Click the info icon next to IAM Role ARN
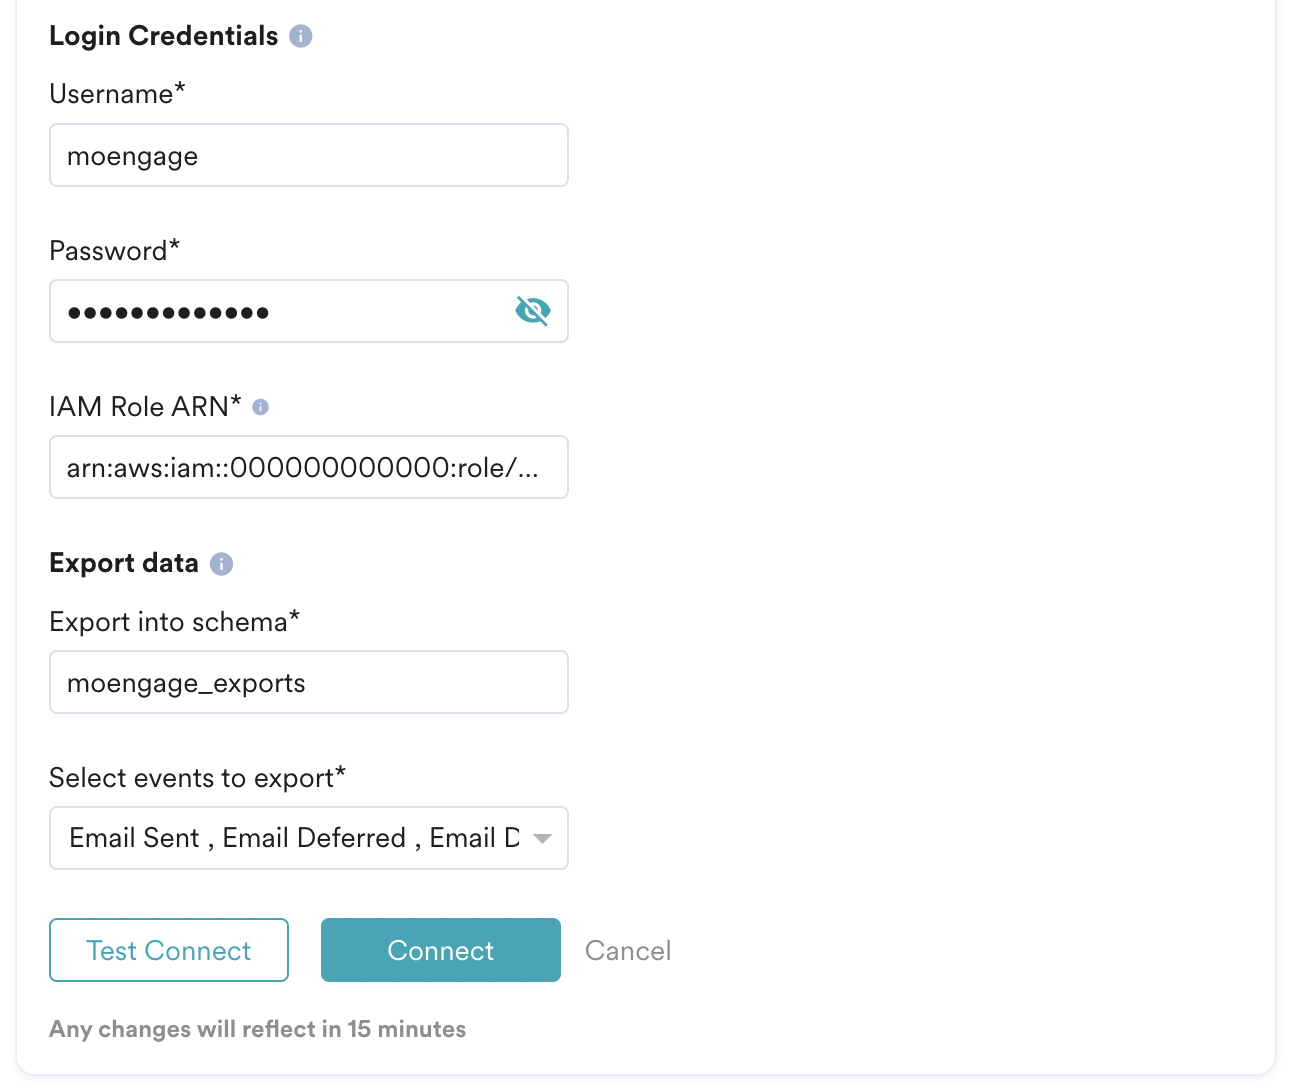This screenshot has width=1294, height=1086. click(261, 407)
